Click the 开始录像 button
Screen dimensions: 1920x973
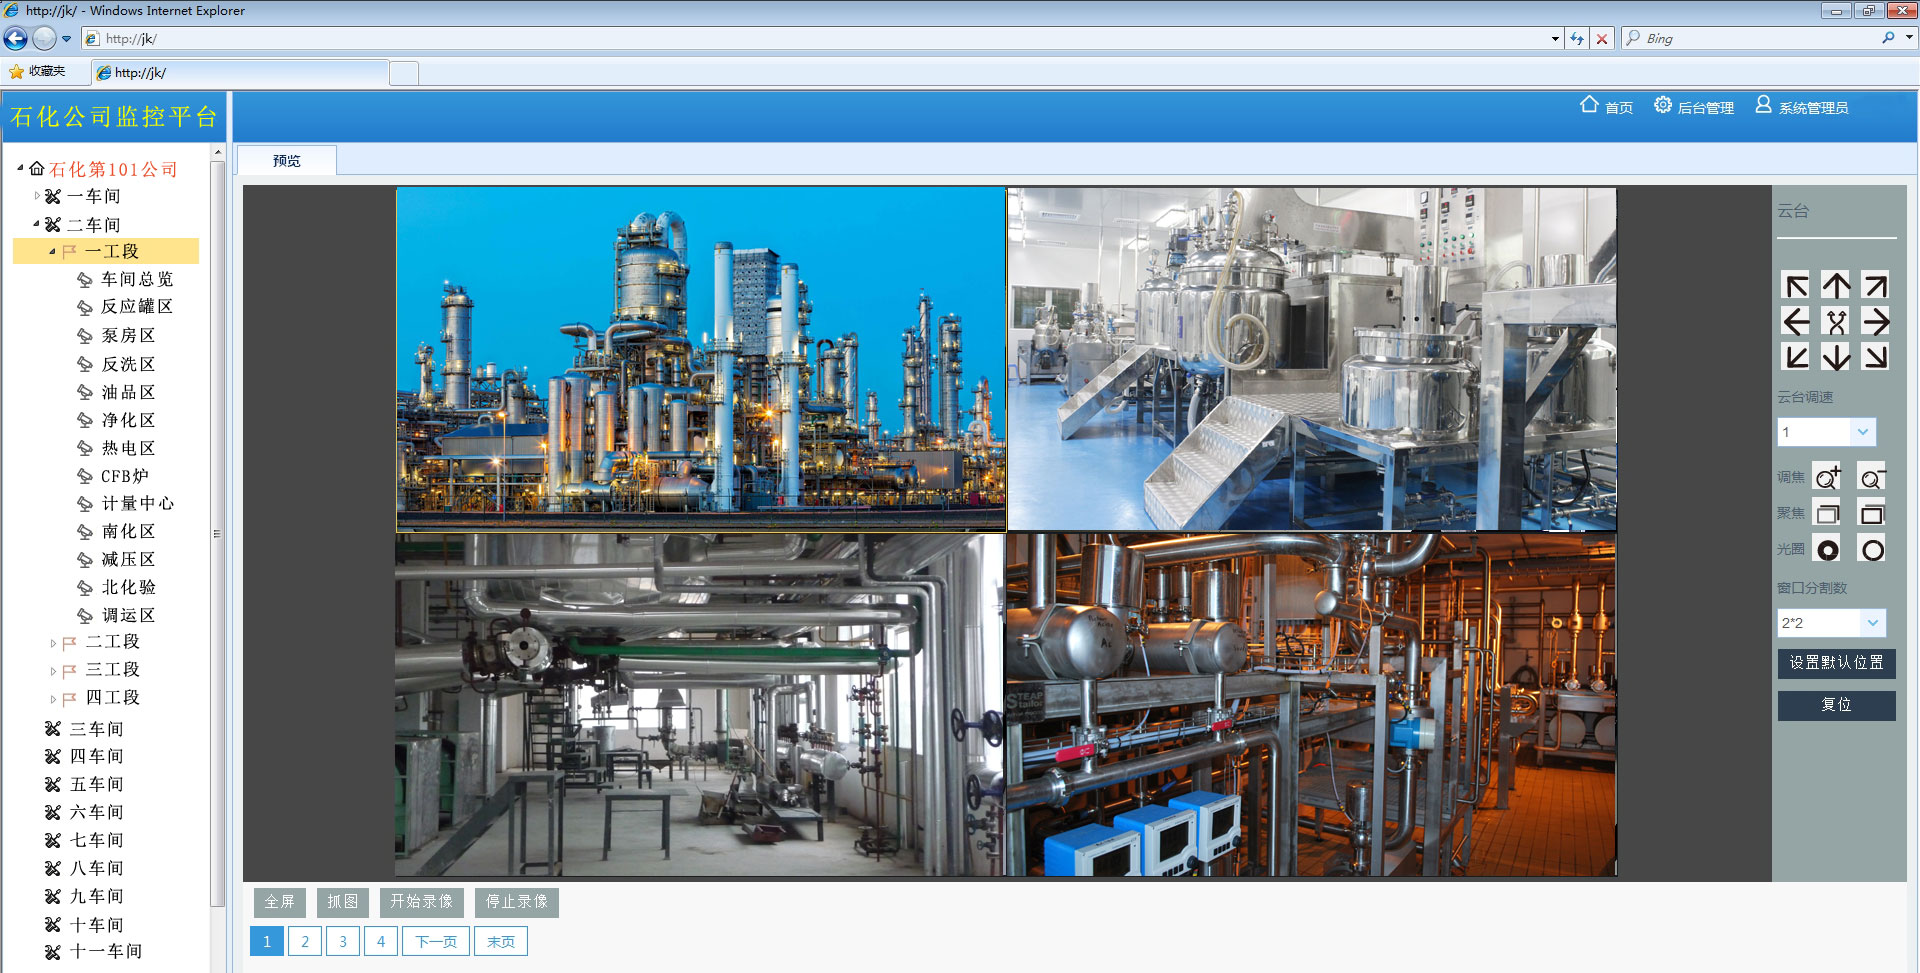421,902
